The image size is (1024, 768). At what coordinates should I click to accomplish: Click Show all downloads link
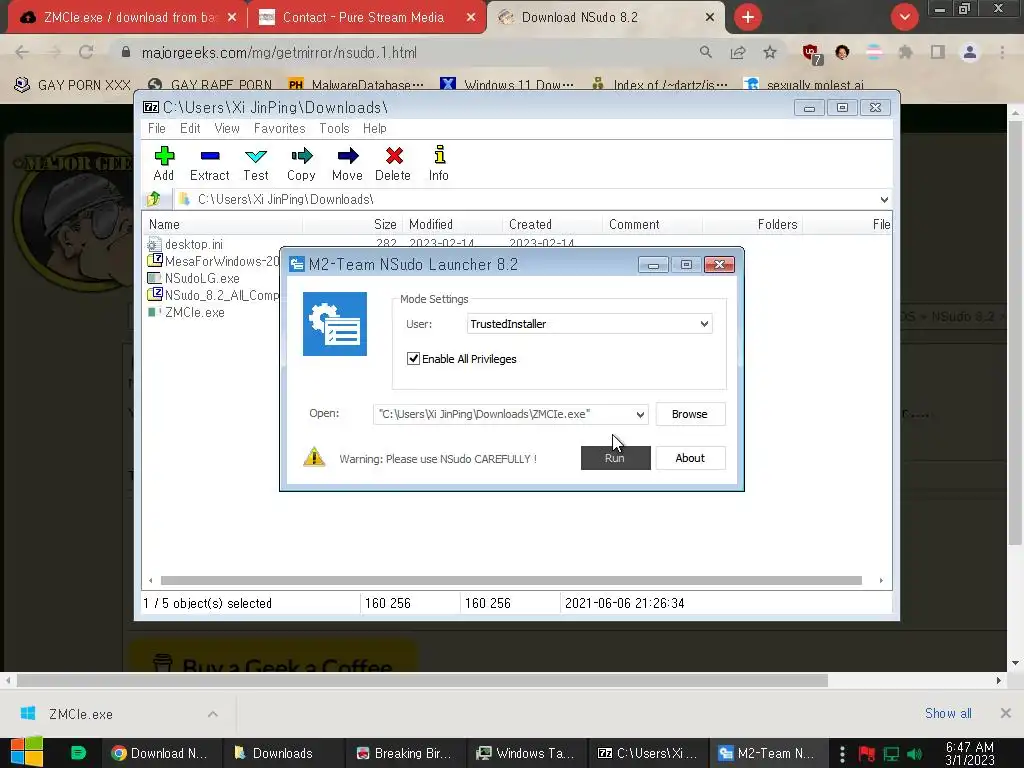948,713
